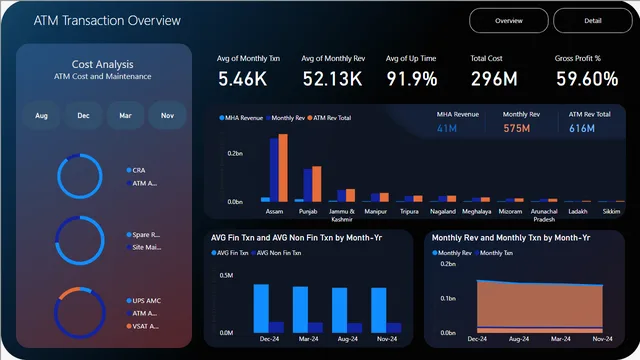Click the 616M ATM Rev Total value
The width and height of the screenshot is (640, 360).
pyautogui.click(x=582, y=129)
